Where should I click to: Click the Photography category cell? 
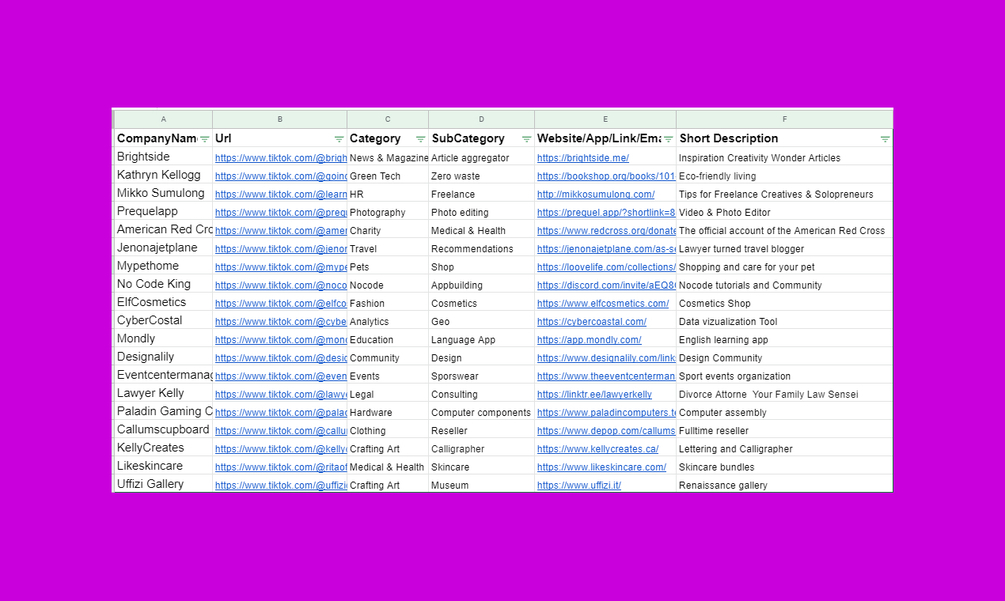click(x=388, y=212)
